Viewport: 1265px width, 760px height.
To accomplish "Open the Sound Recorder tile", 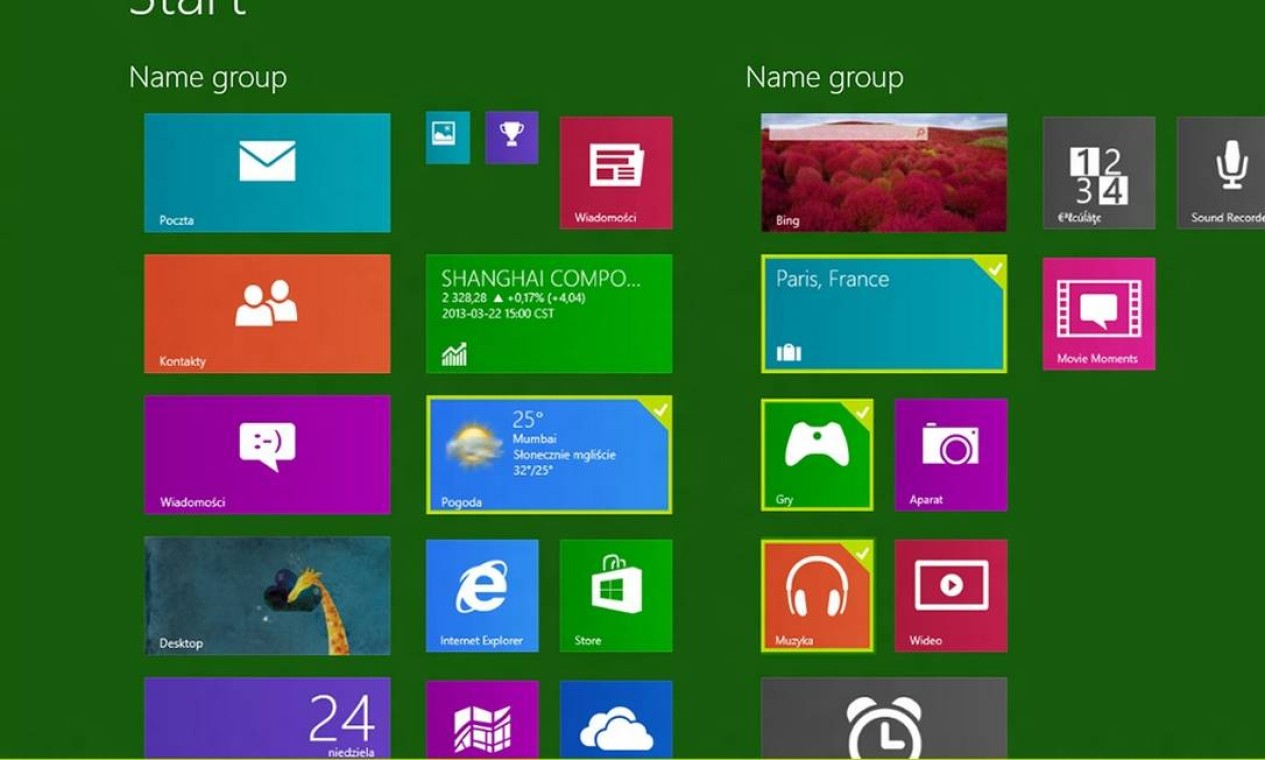I will click(x=1221, y=172).
